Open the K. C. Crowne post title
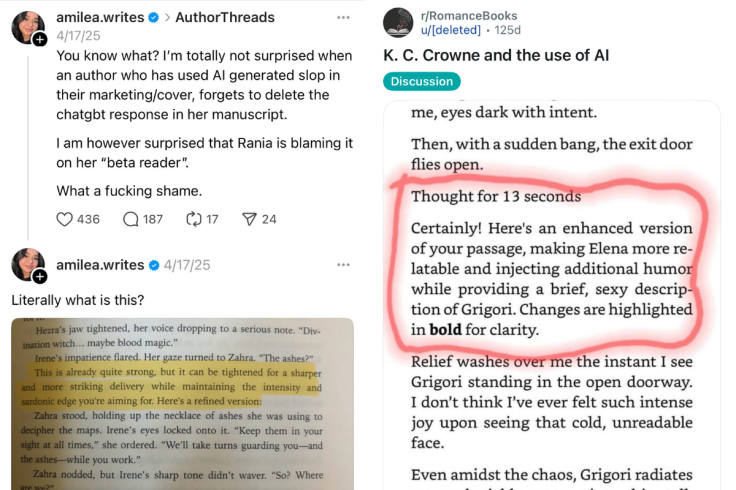736x490 pixels. (x=496, y=55)
